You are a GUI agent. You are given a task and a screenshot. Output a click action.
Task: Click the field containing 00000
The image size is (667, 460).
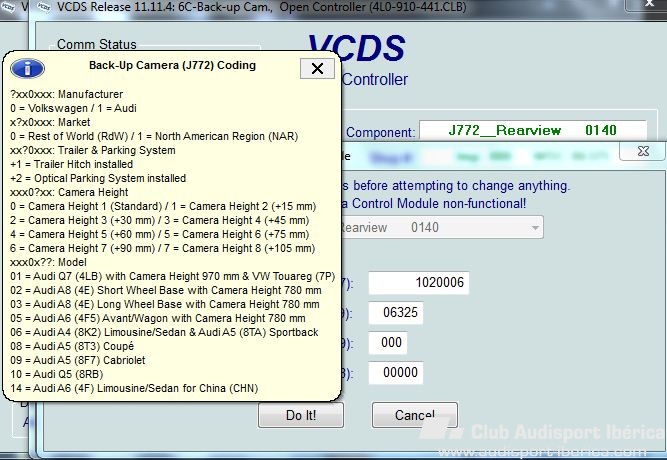[x=396, y=373]
